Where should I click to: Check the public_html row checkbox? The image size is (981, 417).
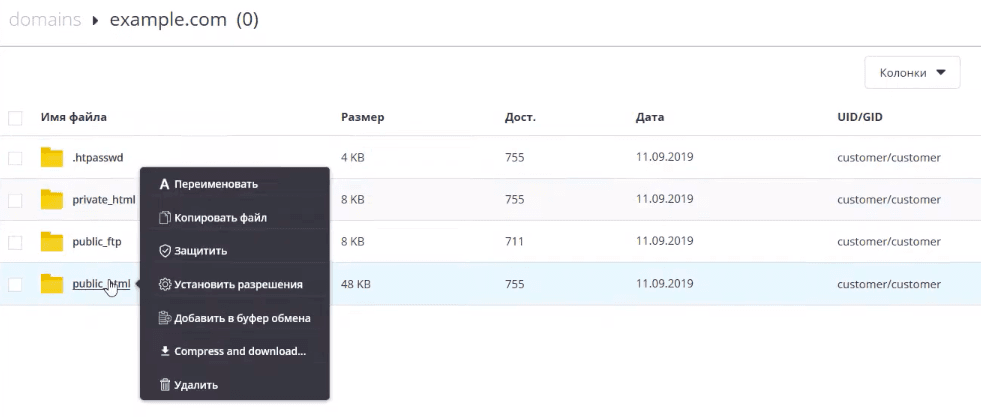click(x=15, y=284)
